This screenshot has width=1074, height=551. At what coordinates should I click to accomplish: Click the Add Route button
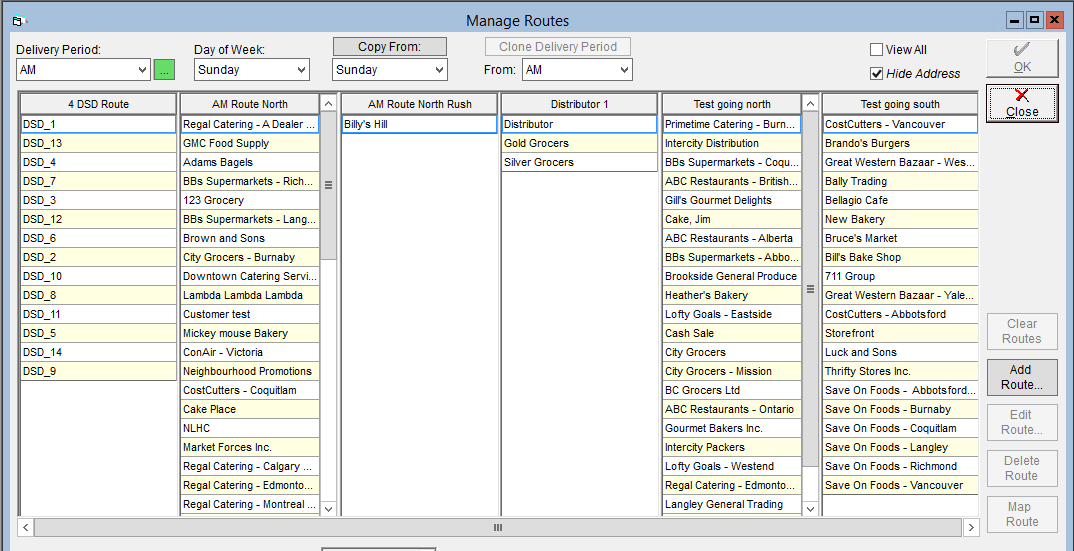(x=1022, y=377)
